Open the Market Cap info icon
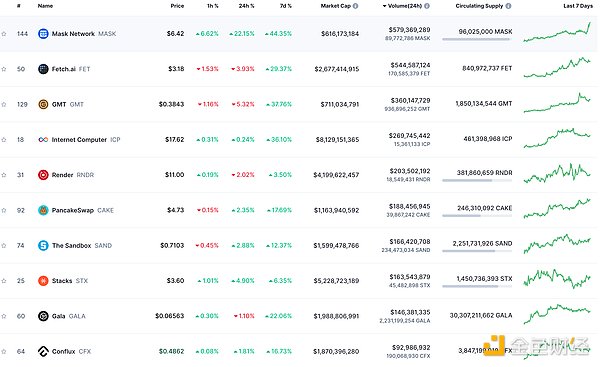The width and height of the screenshot is (600, 367). tap(355, 6)
